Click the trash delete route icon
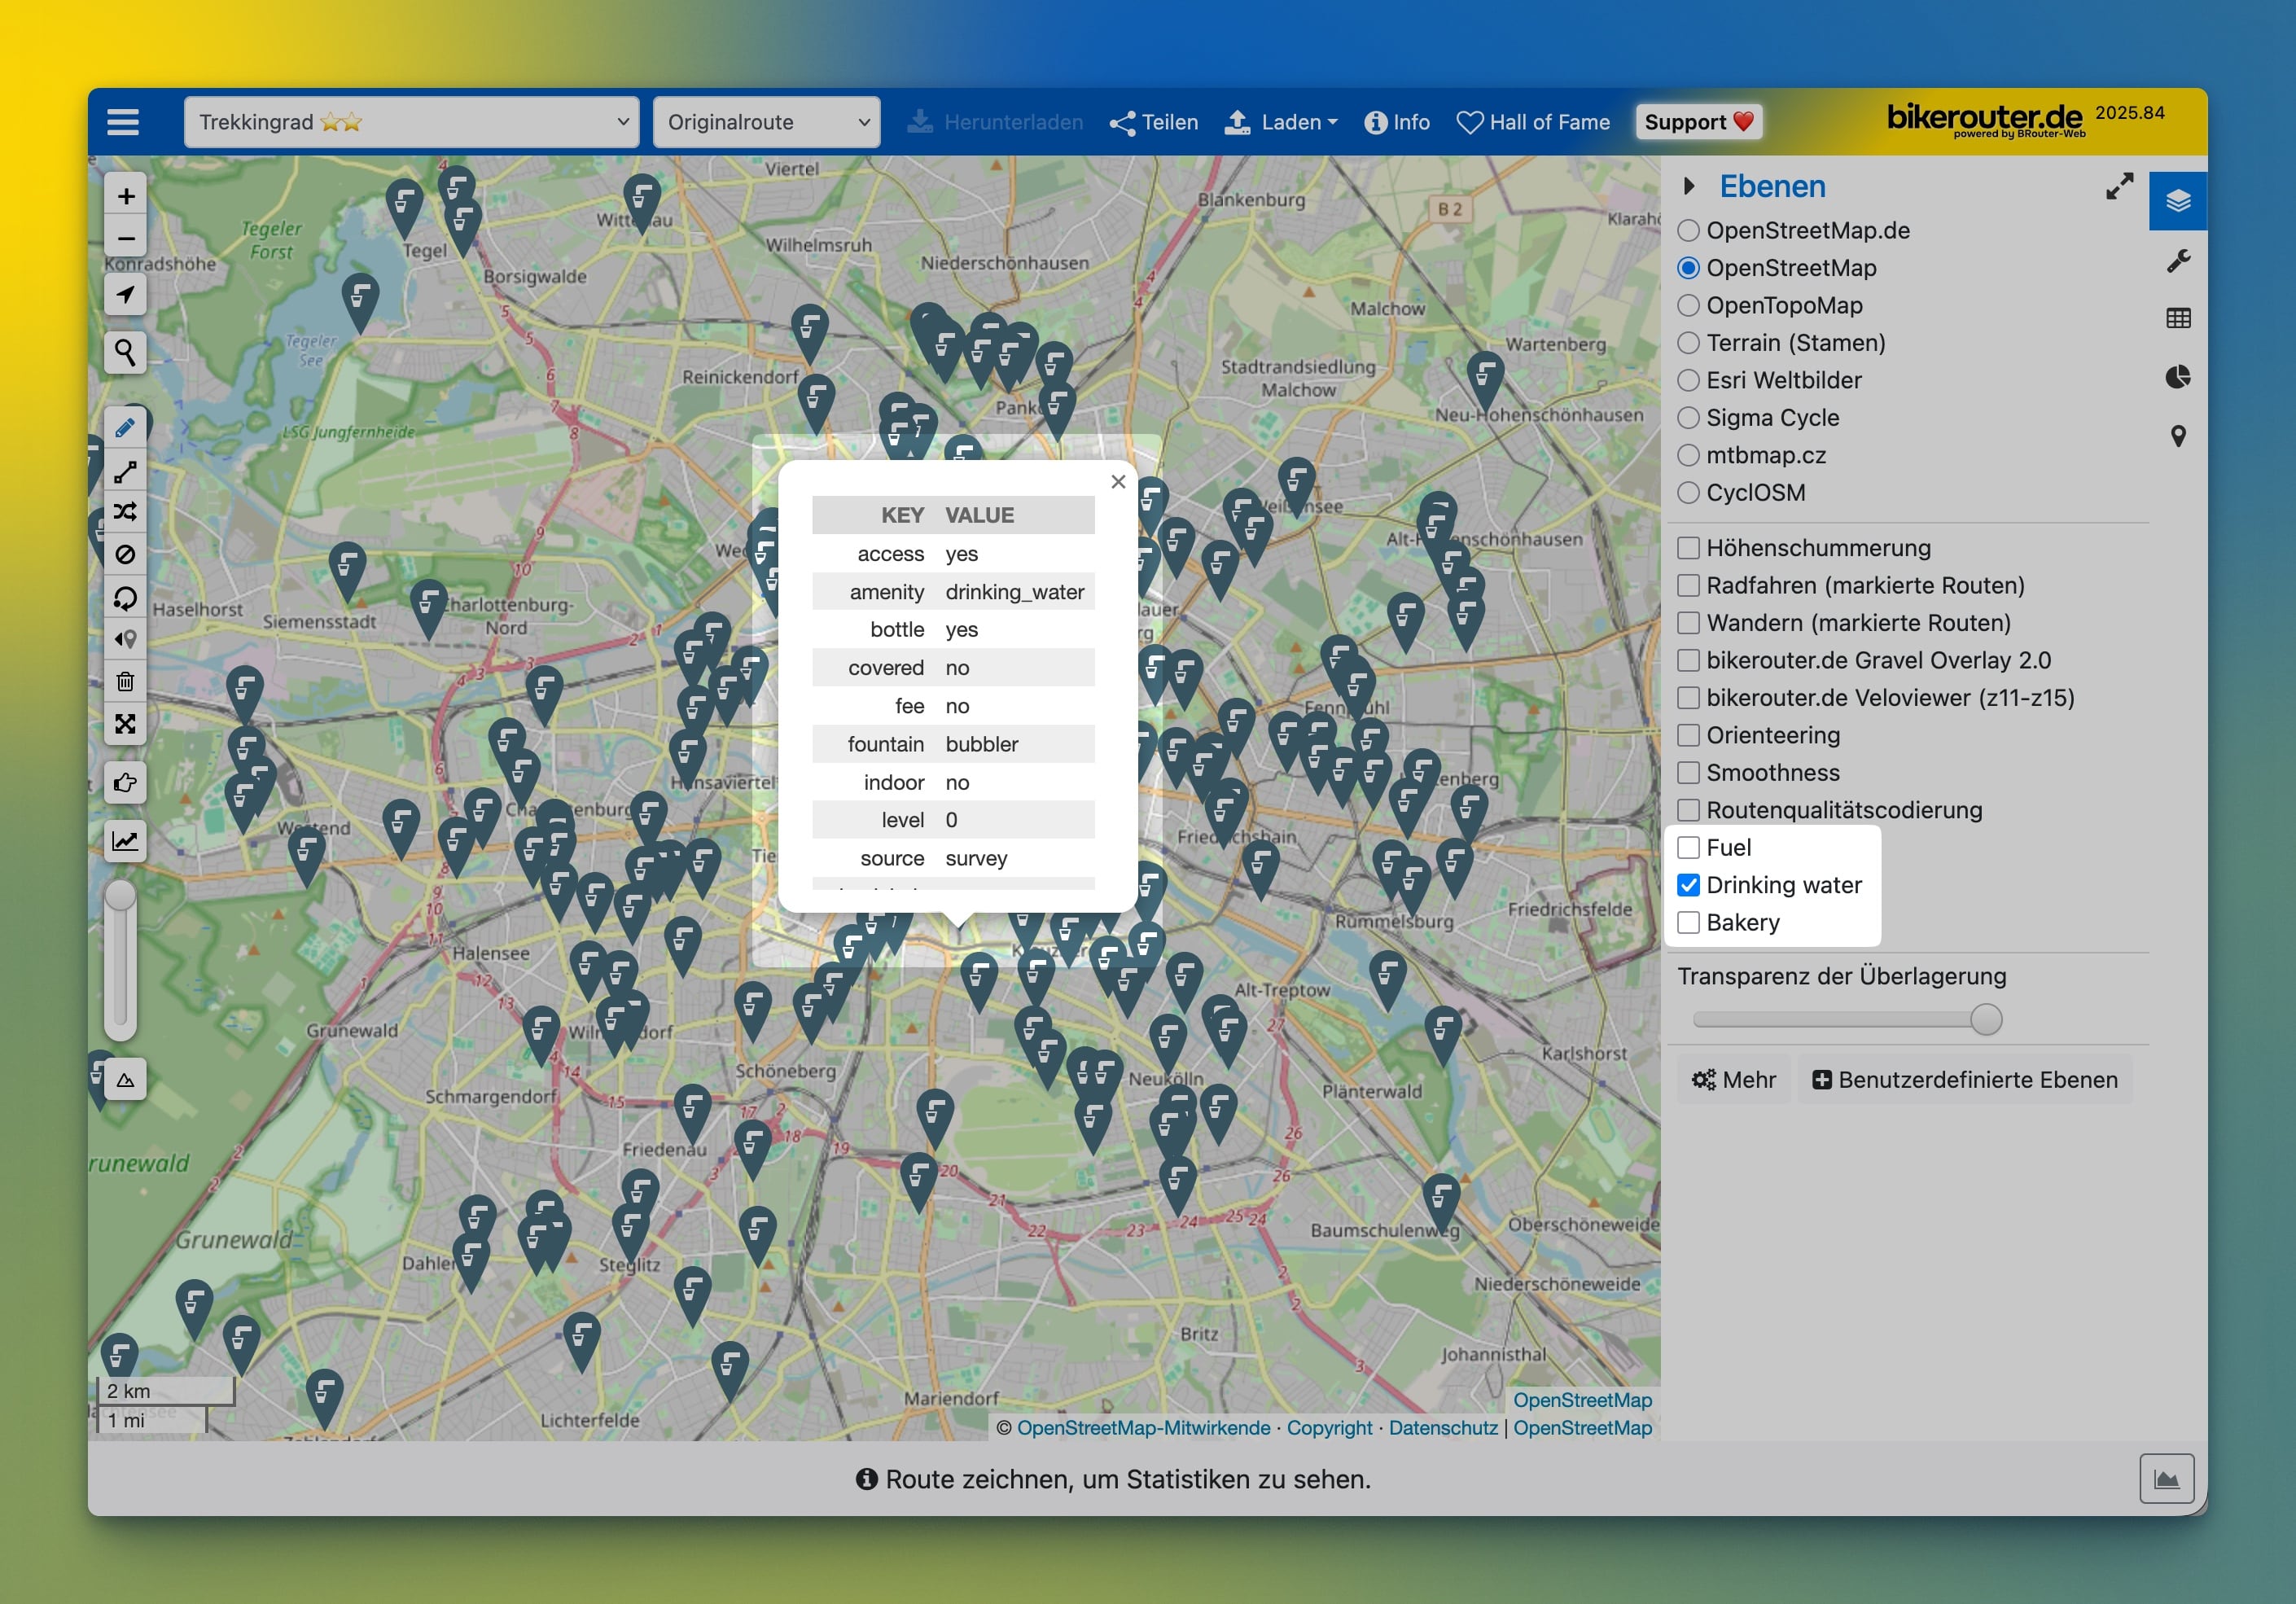Image resolution: width=2296 pixels, height=1604 pixels. coord(125,682)
